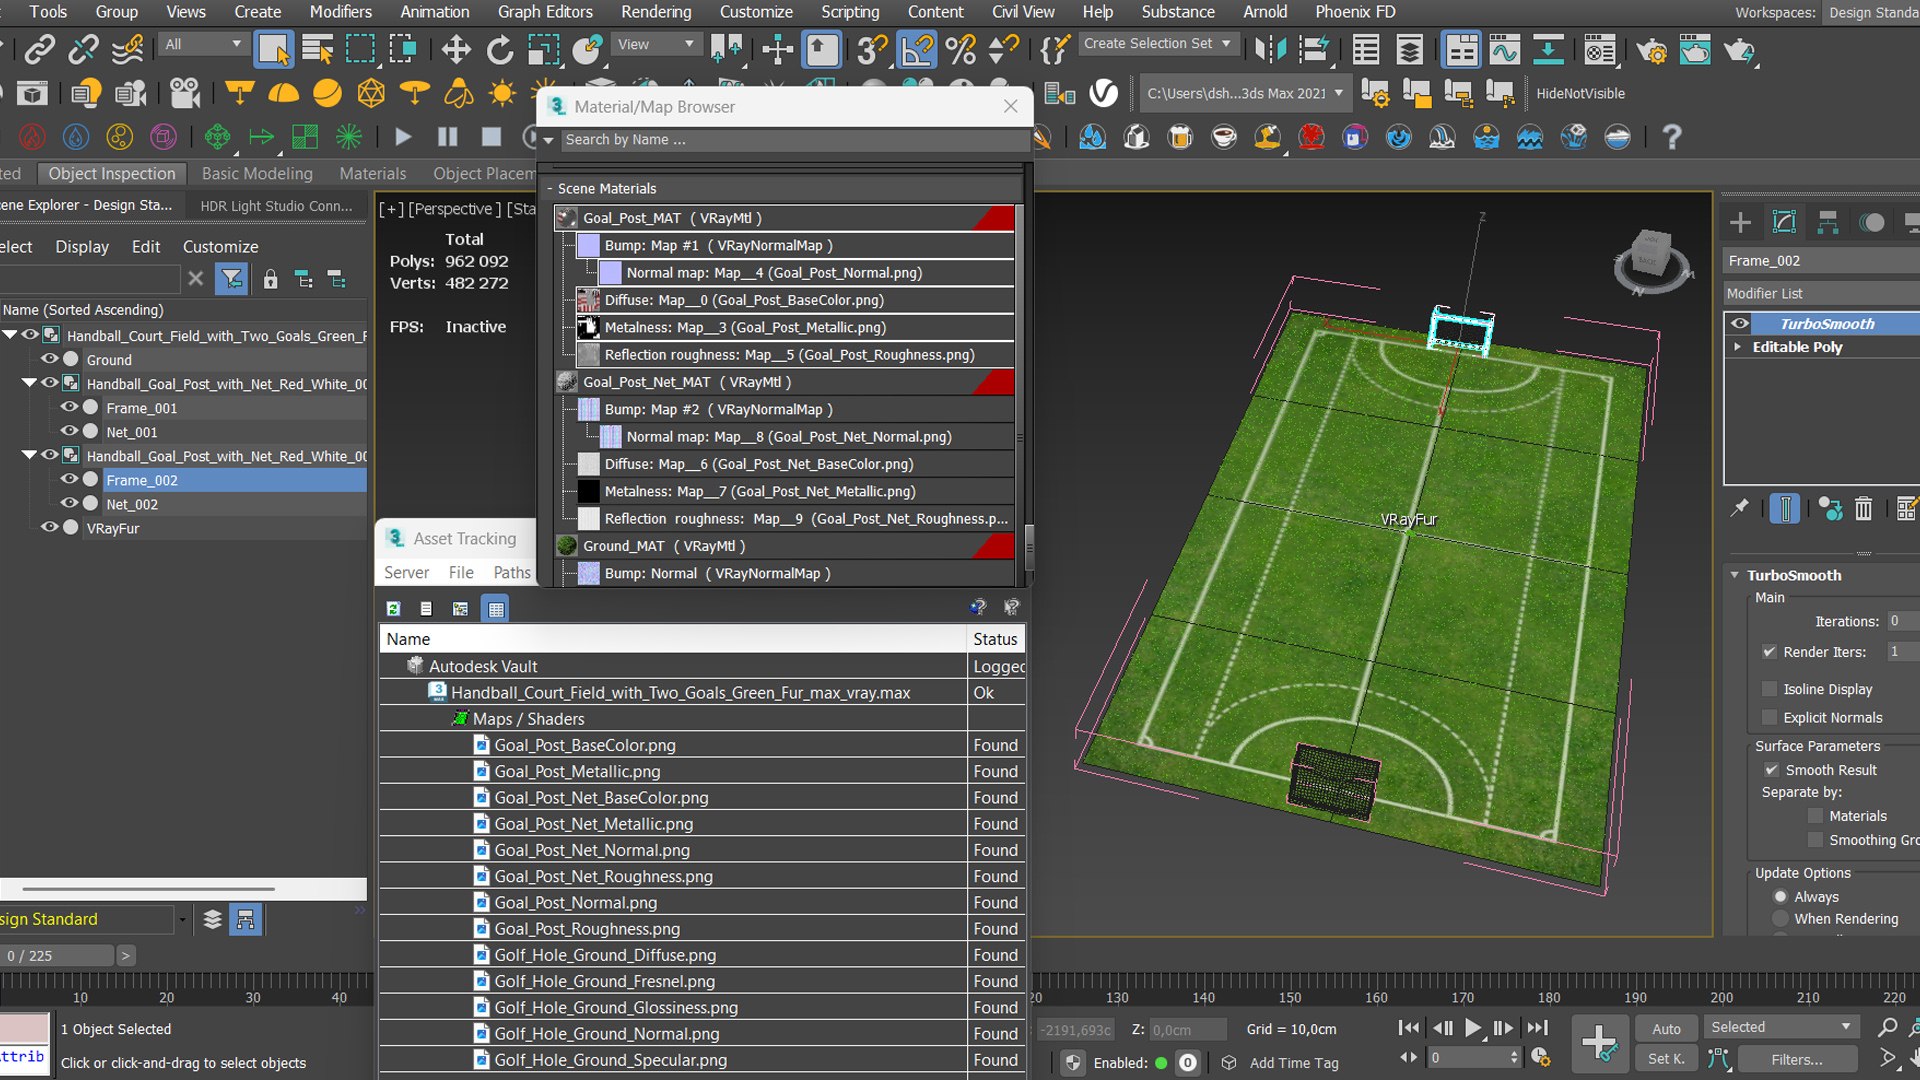Click the trash Remove modifier icon
This screenshot has width=1920, height=1080.
[x=1863, y=509]
